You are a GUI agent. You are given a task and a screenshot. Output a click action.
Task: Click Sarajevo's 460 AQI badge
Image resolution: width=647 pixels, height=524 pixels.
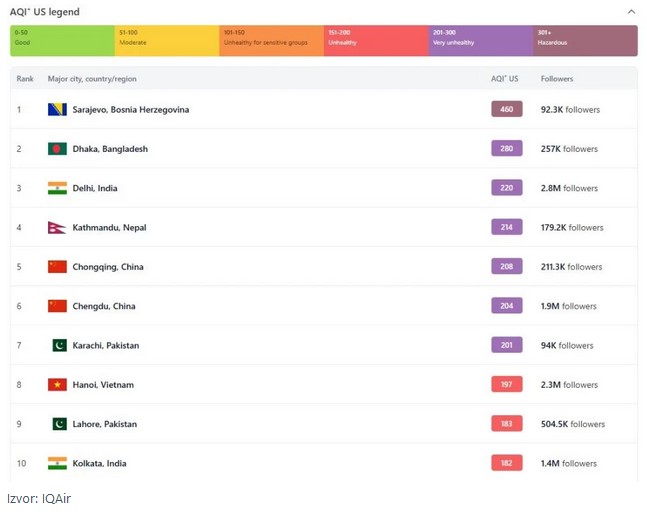507,109
